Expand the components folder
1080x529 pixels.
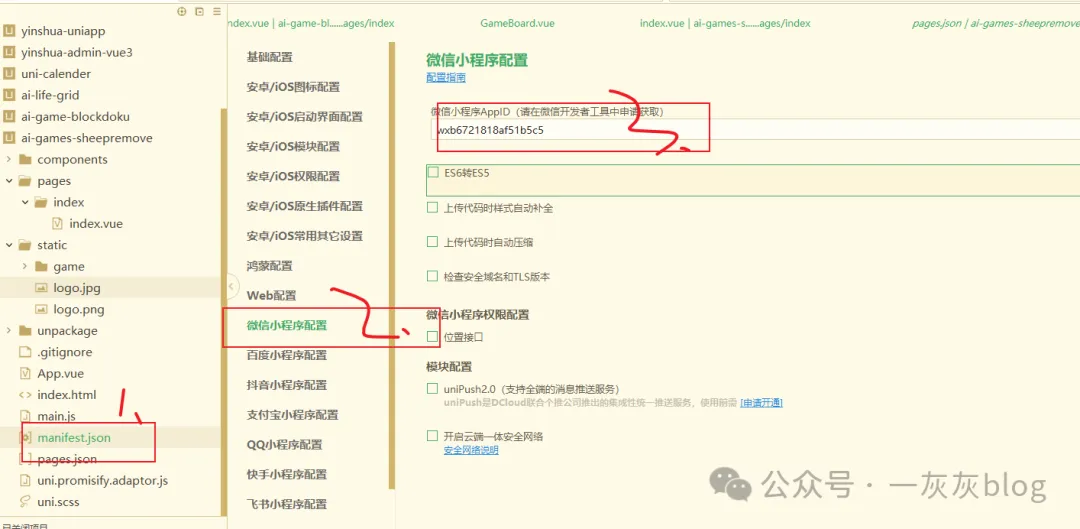click(9, 160)
